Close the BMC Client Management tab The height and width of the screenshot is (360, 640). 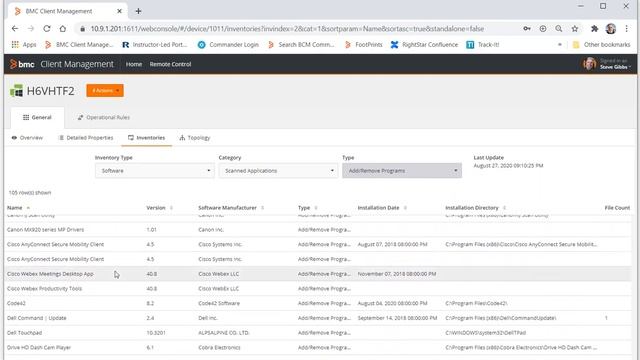click(119, 11)
